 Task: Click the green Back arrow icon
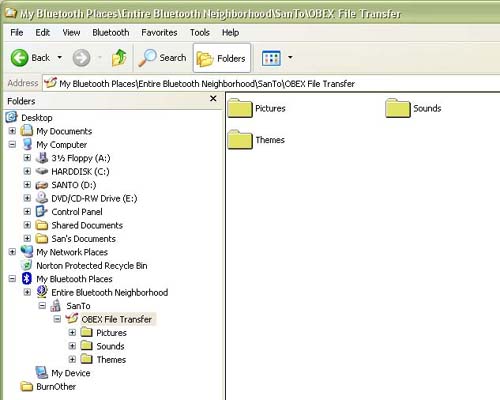(x=19, y=58)
